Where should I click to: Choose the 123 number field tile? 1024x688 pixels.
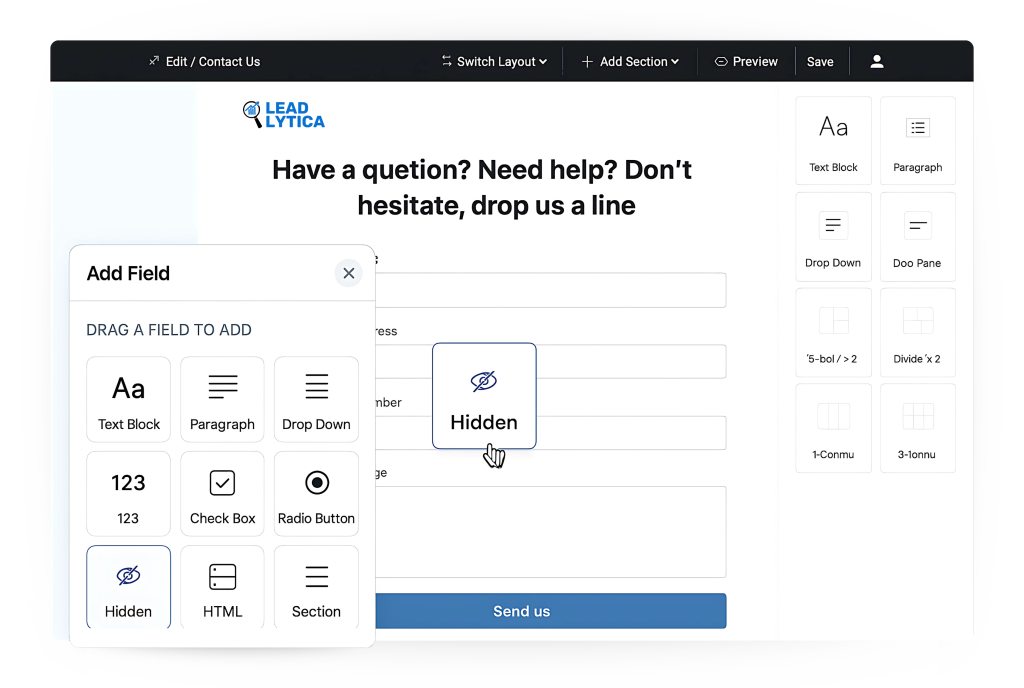coord(128,494)
